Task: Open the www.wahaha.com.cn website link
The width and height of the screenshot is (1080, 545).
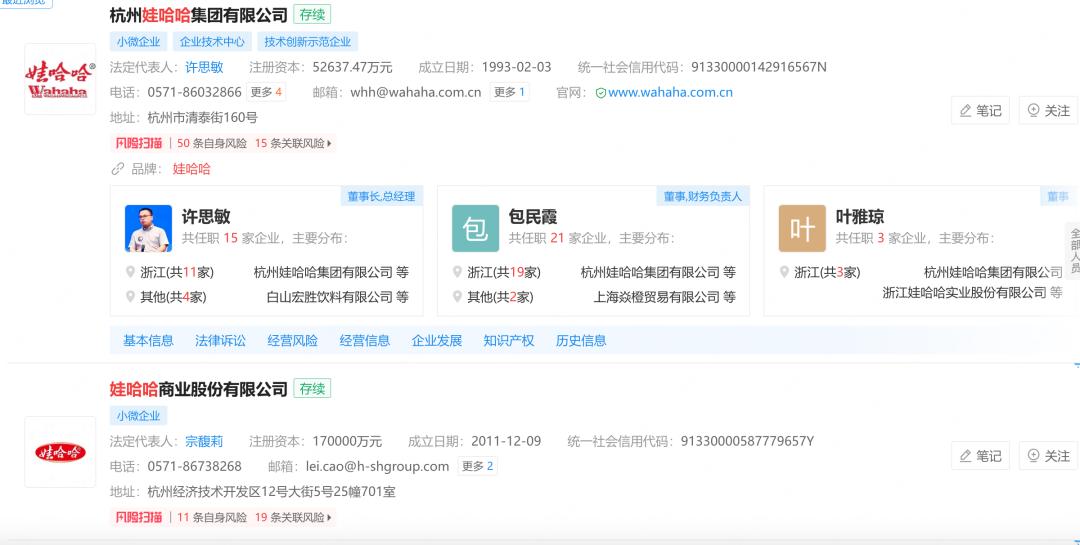Action: pos(670,92)
